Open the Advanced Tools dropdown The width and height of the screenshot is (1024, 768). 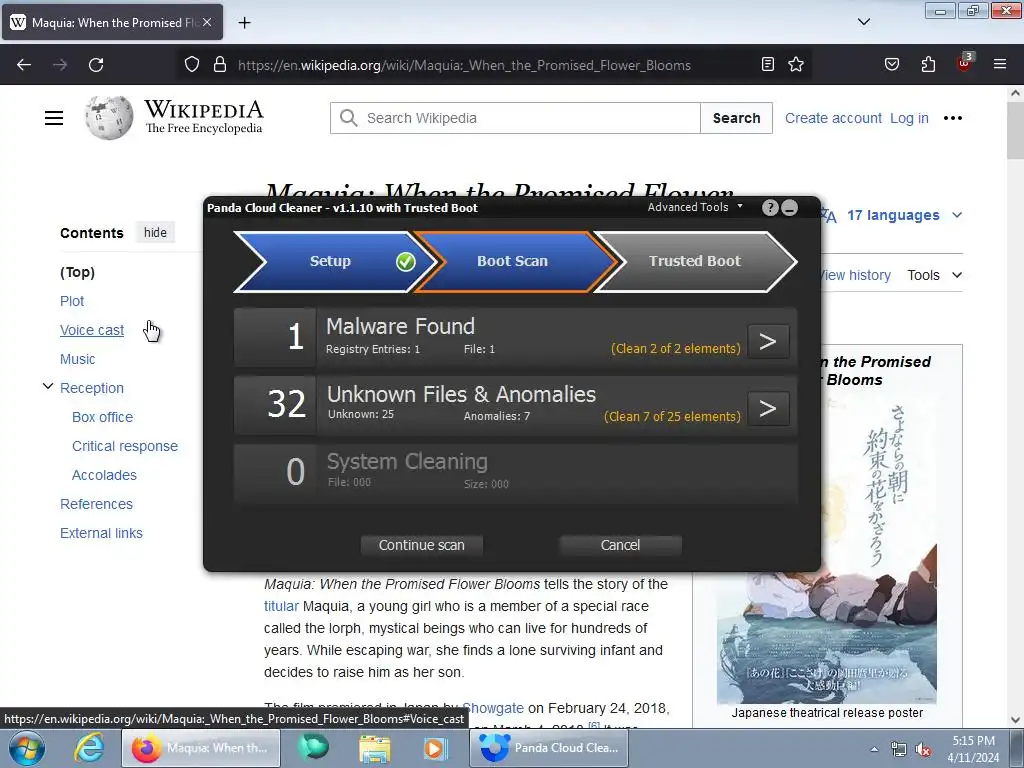click(x=695, y=207)
